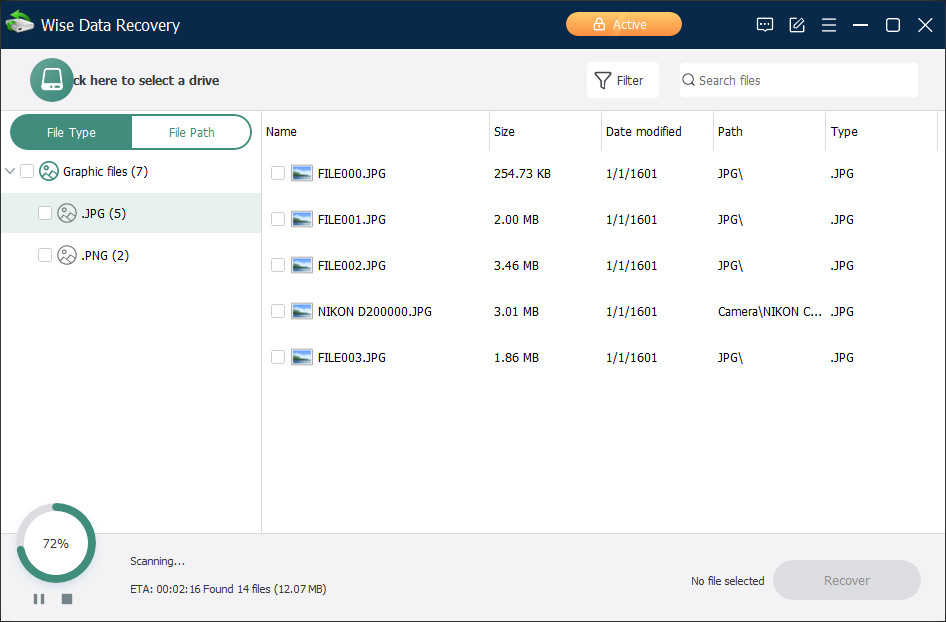The height and width of the screenshot is (622, 946).
Task: Collapse the Graphic files tree node
Action: pos(10,171)
